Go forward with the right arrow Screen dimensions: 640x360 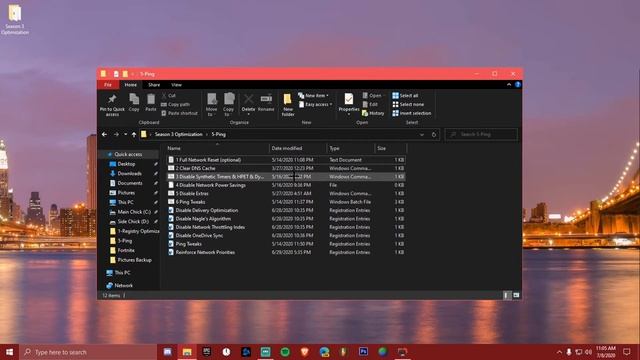point(116,134)
